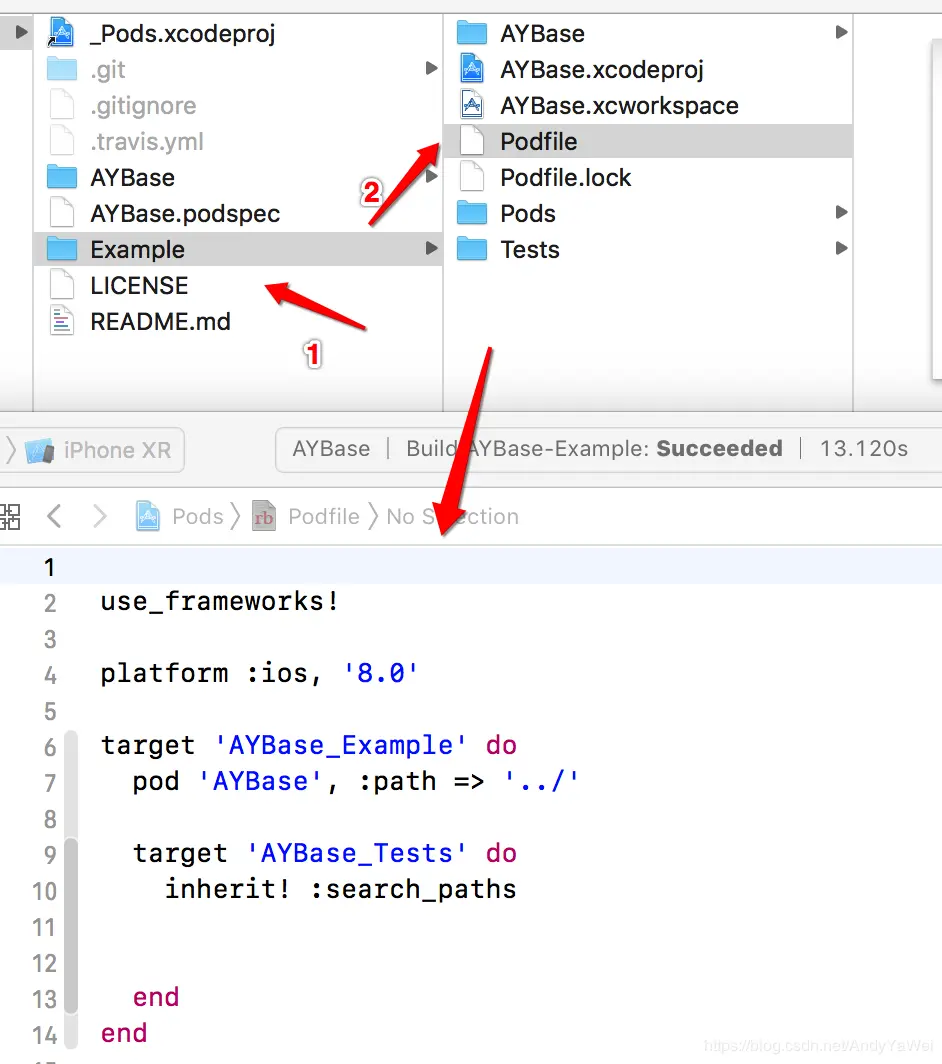Open the _Pods.xcodeproj file icon
Viewport: 942px width, 1064px height.
pos(61,33)
